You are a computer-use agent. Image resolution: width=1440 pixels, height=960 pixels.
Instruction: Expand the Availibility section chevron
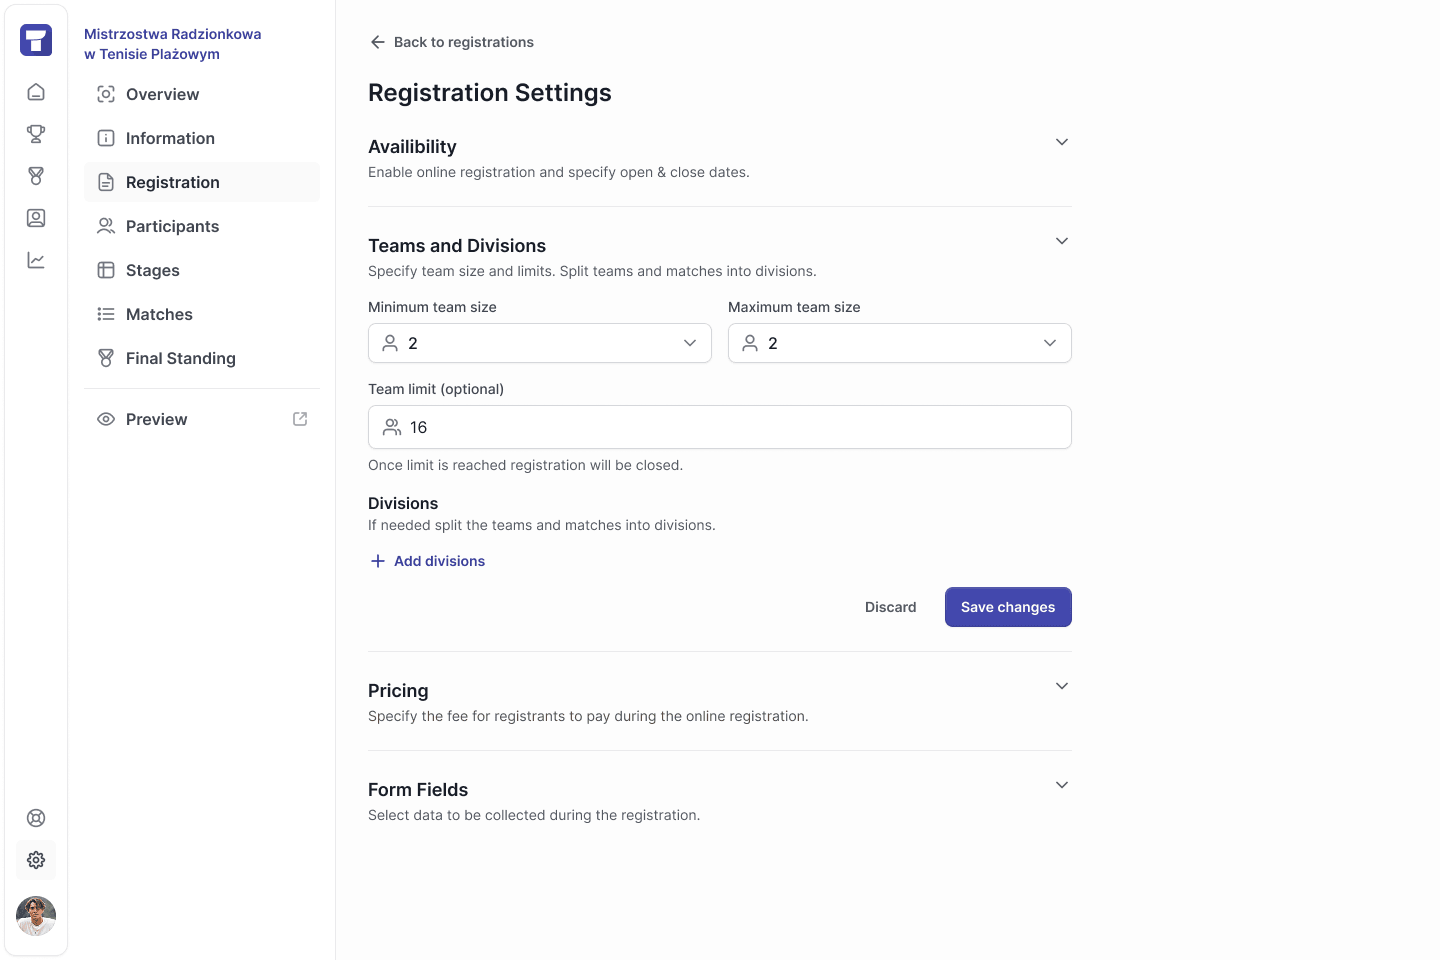click(1062, 142)
